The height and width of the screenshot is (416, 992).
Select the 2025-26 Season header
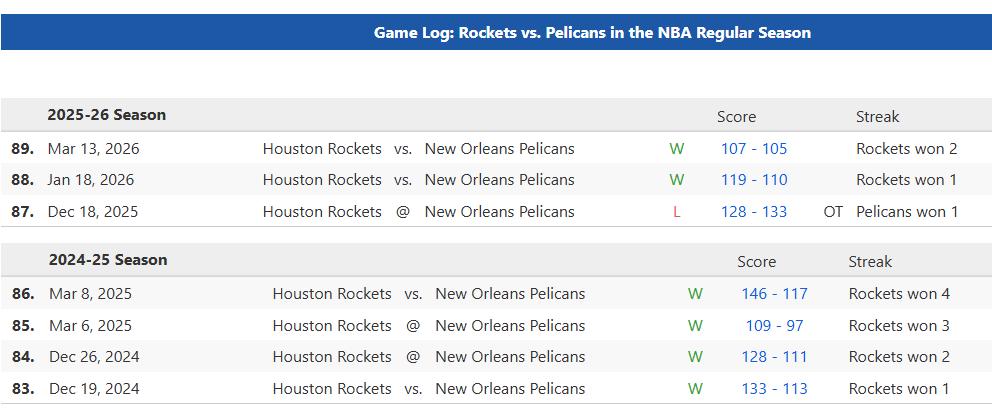tap(106, 115)
